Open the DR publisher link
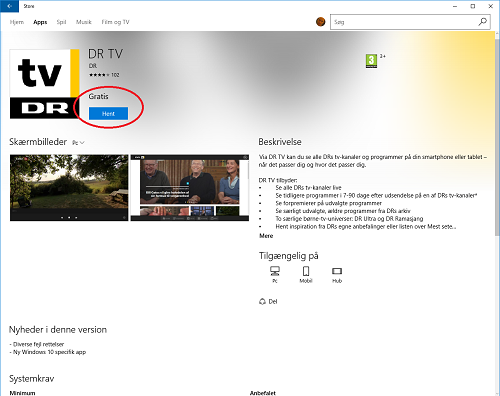This screenshot has height=396, width=500. pos(93,66)
